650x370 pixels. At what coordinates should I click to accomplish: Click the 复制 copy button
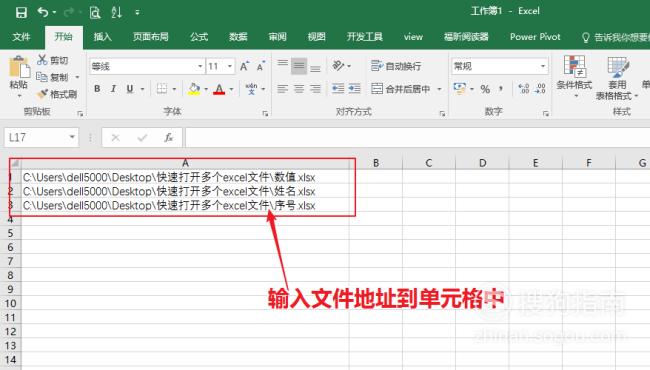point(52,77)
